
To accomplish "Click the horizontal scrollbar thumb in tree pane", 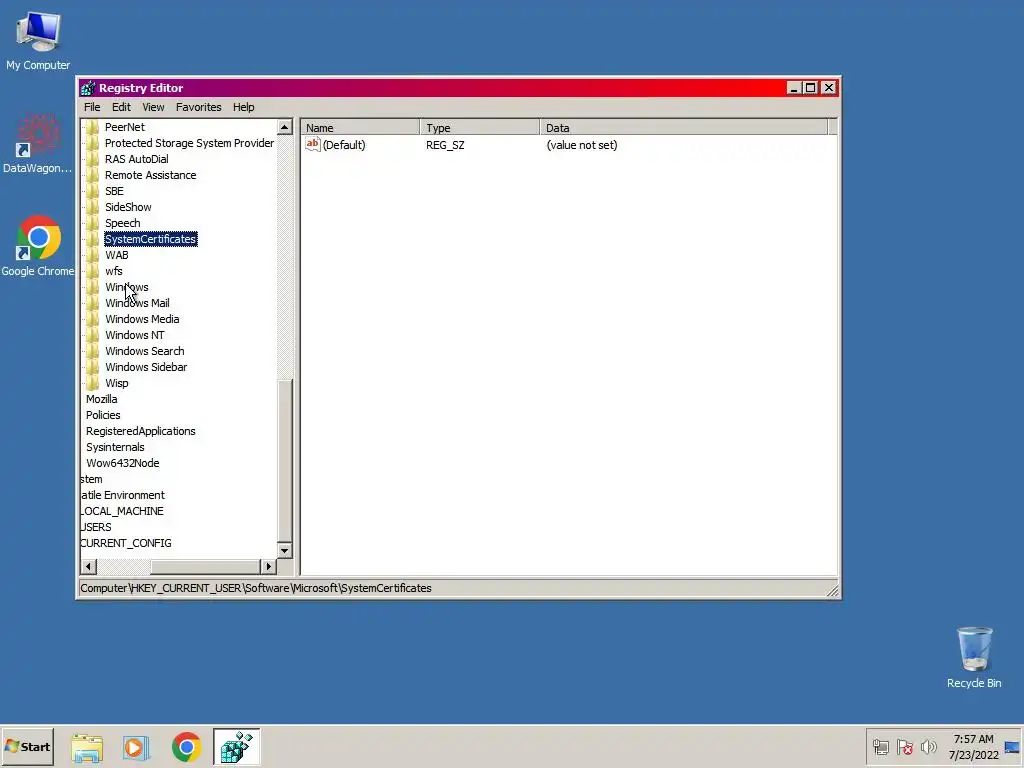I will [x=205, y=566].
